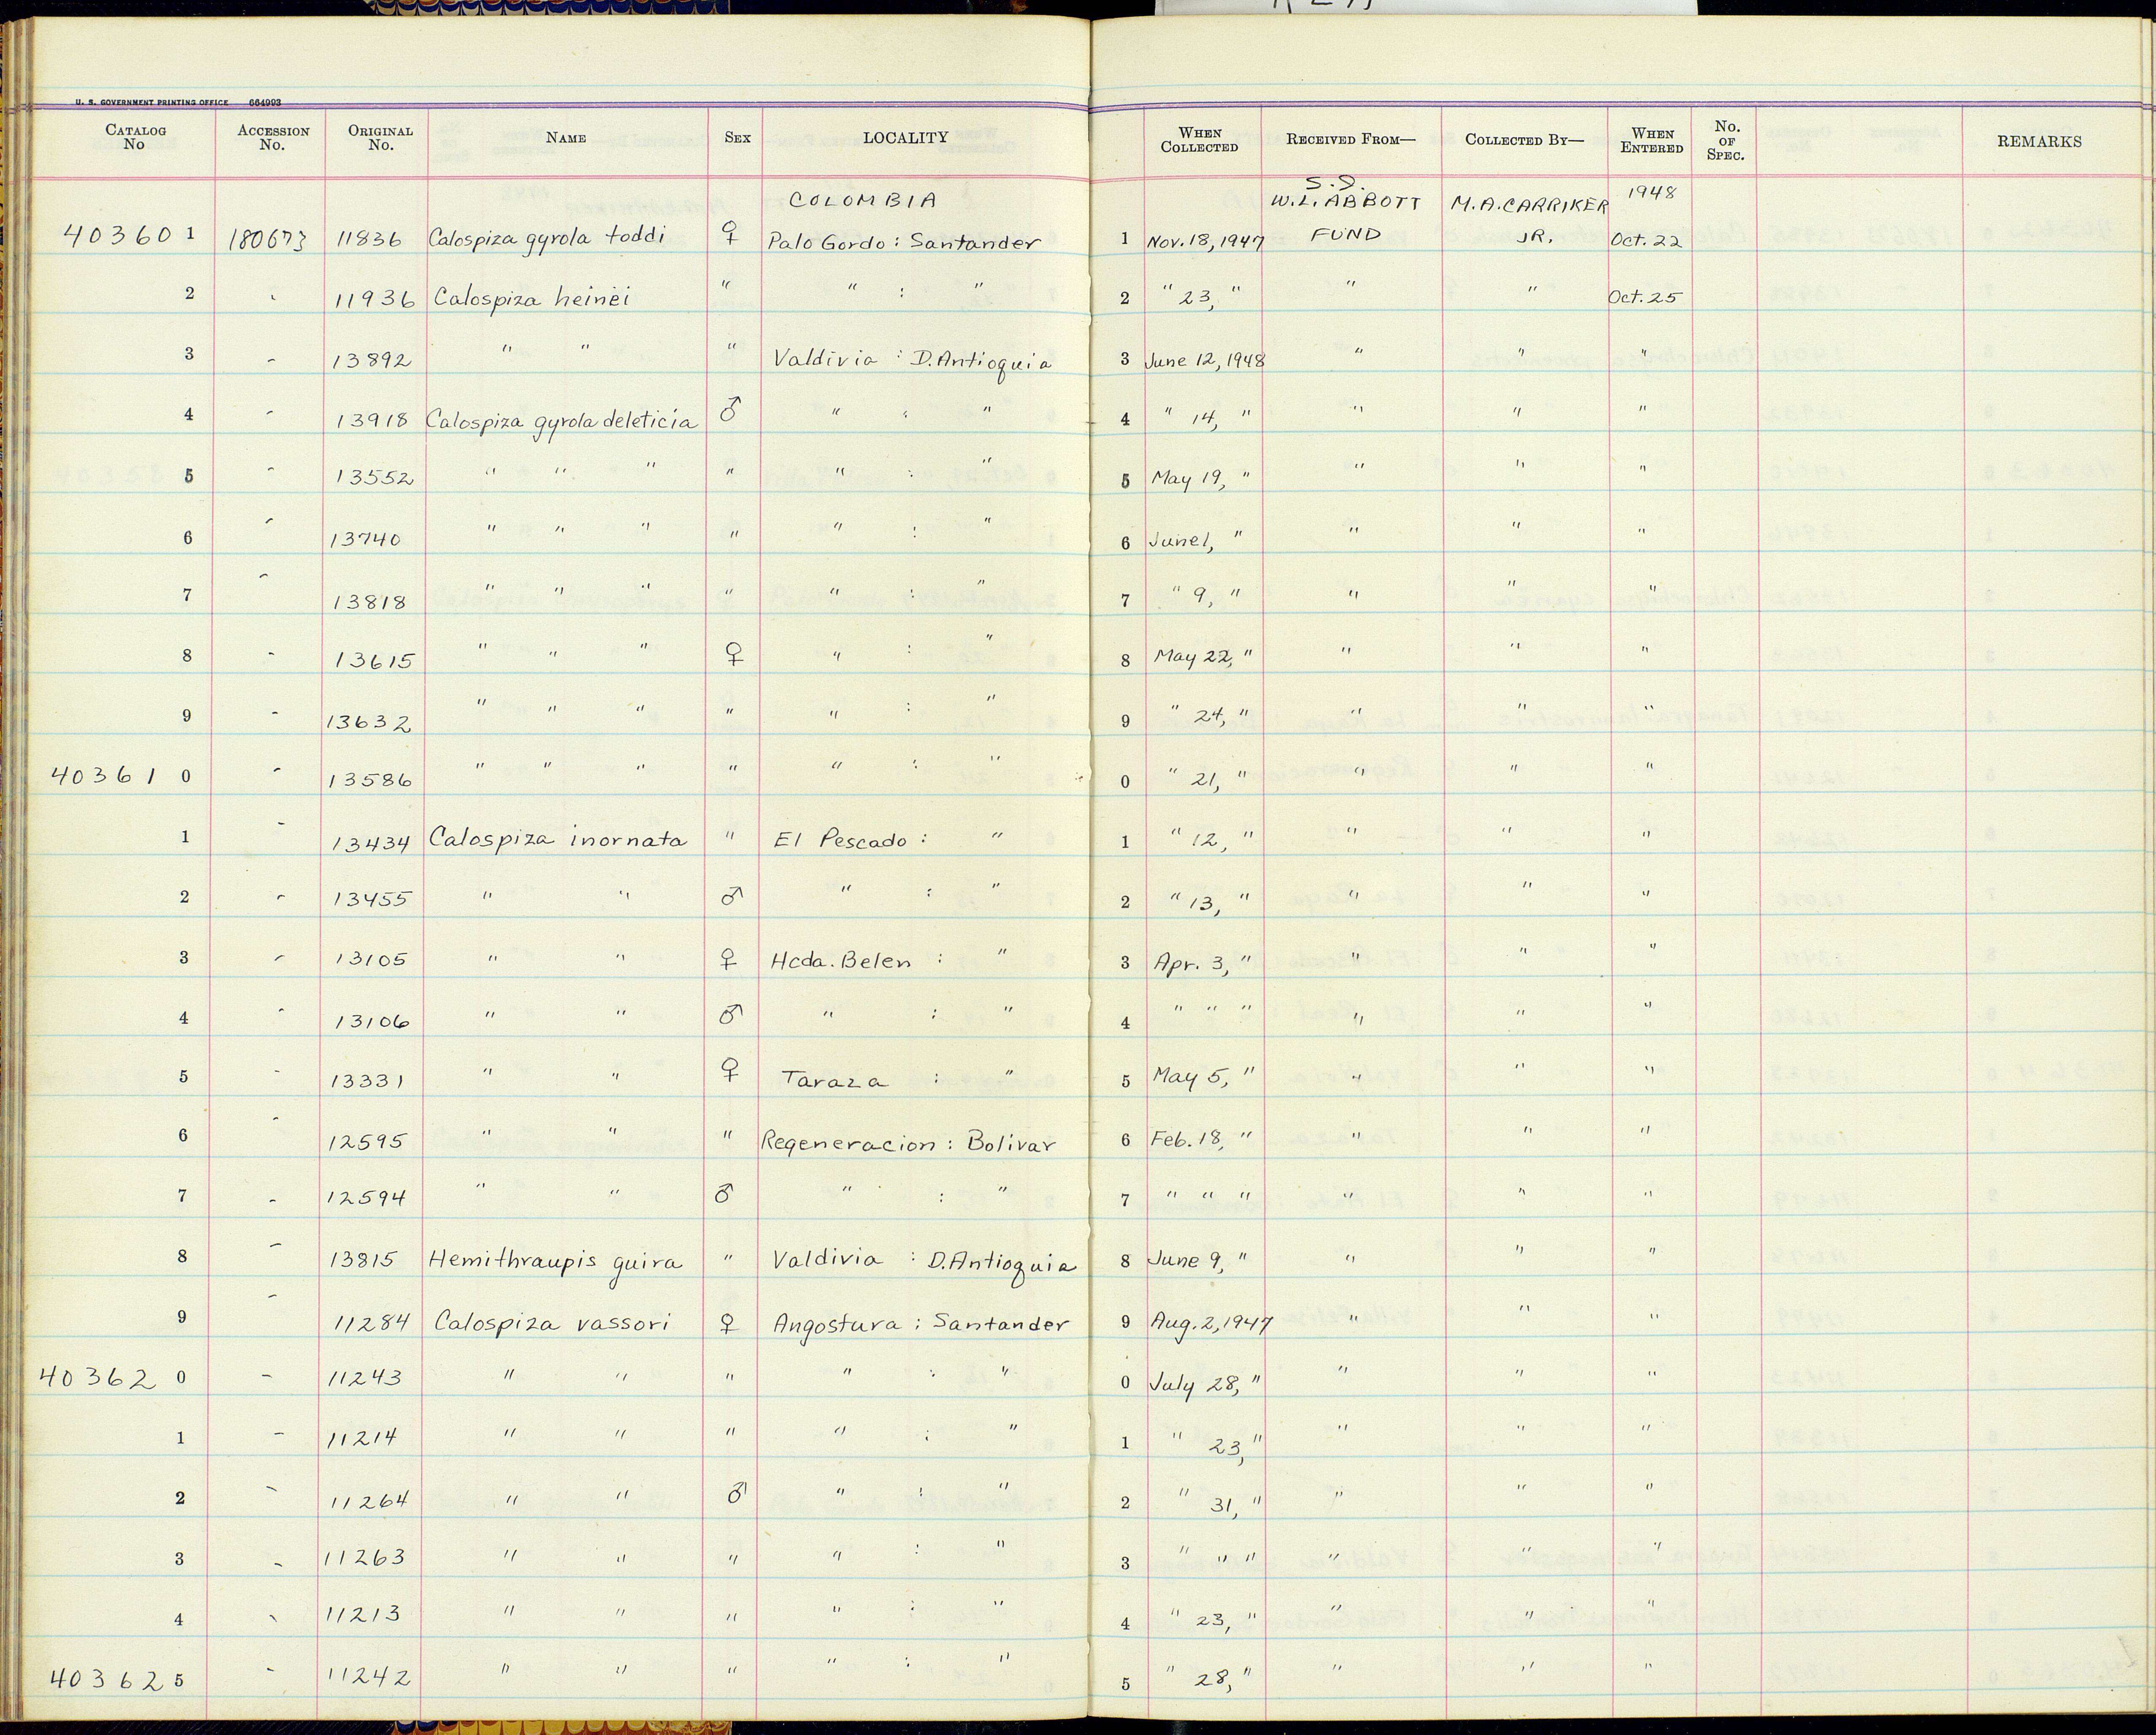Click the 'Locality' column header
This screenshot has height=1735, width=2156.
pyautogui.click(x=905, y=137)
